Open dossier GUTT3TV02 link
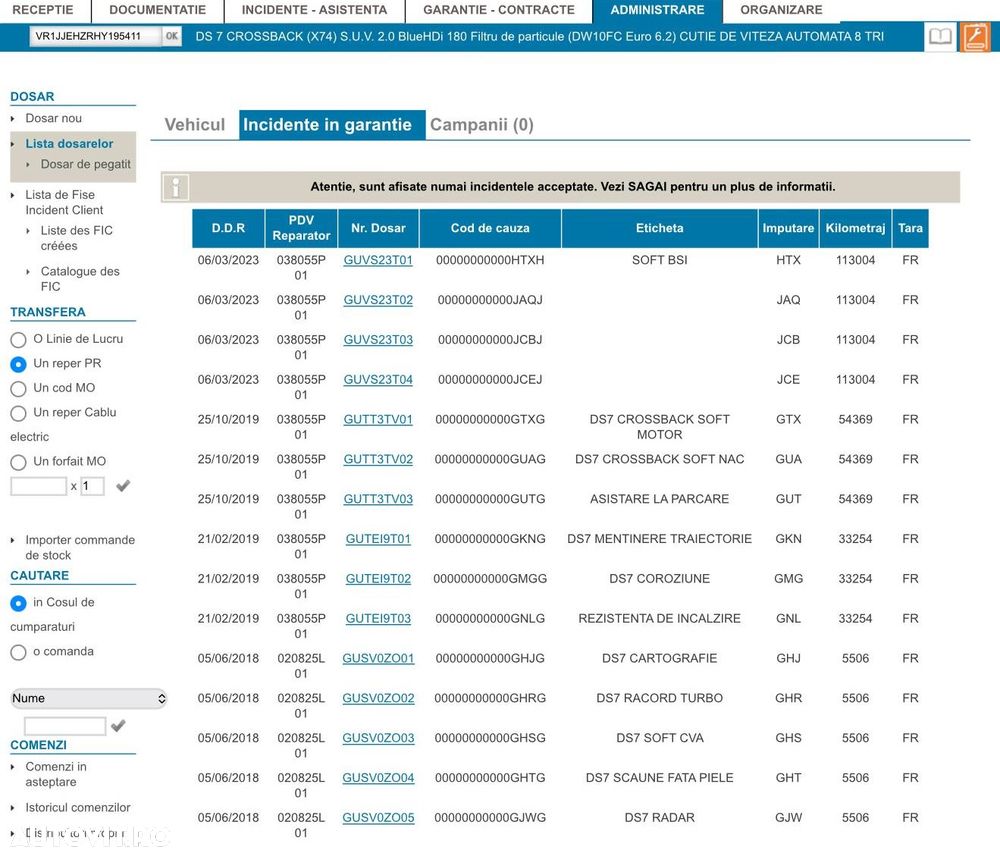Screen dimensions: 1000x857 [x=378, y=460]
